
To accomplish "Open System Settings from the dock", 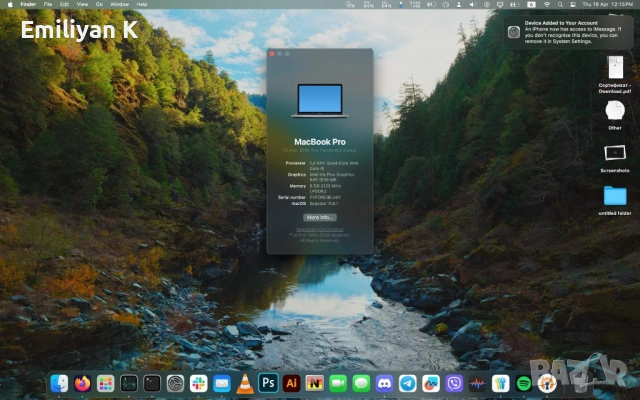I will coord(176,384).
